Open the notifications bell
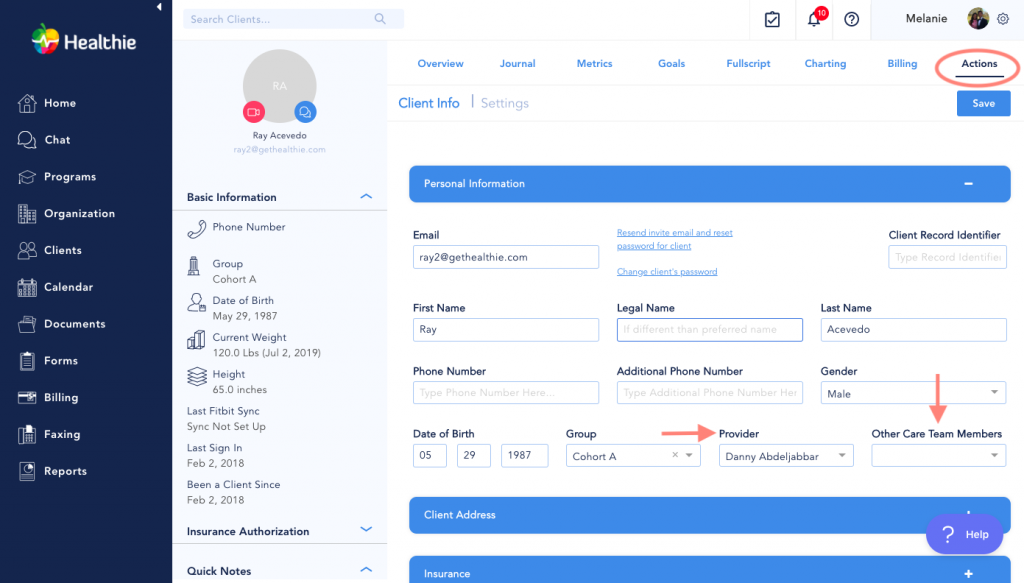The height and width of the screenshot is (583, 1024). [812, 19]
